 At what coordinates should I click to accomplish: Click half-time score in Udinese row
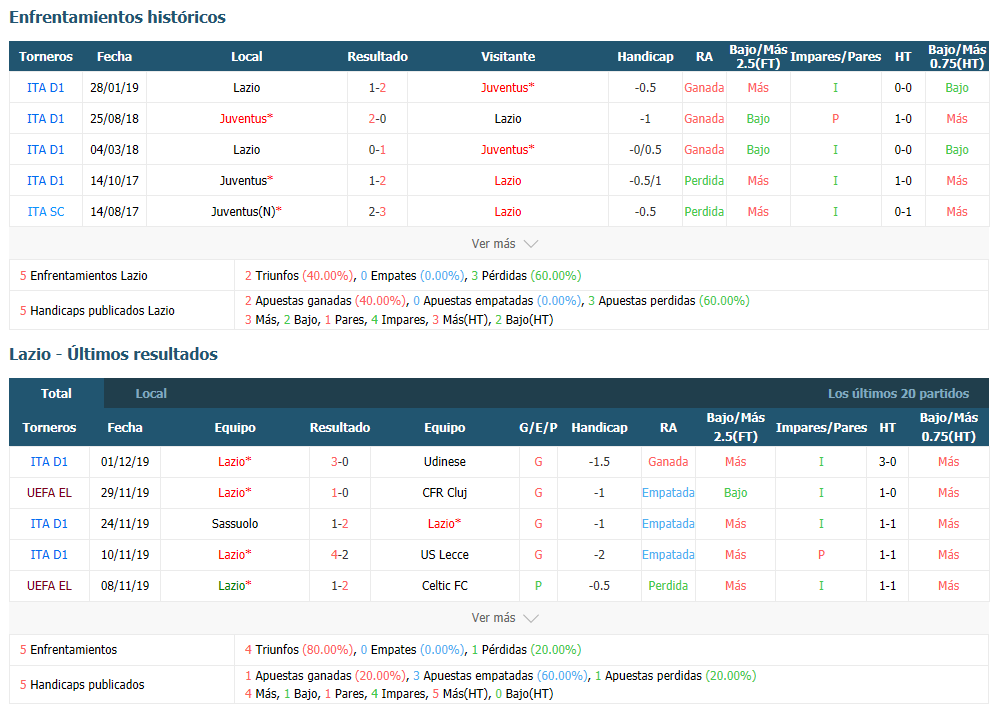coord(887,461)
